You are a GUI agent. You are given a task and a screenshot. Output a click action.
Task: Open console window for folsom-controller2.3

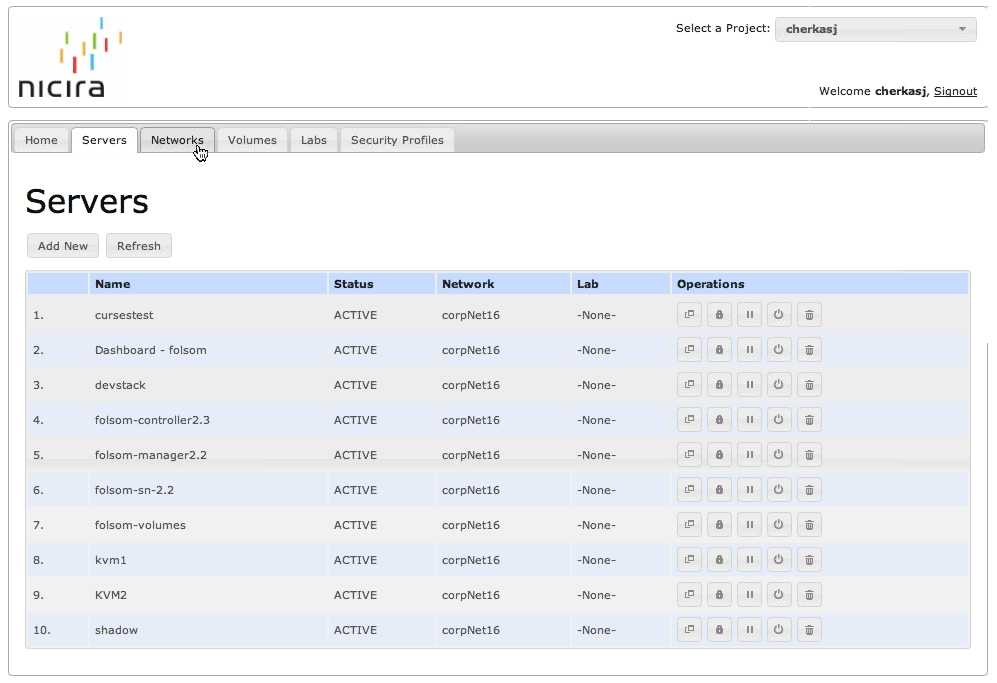tap(689, 420)
